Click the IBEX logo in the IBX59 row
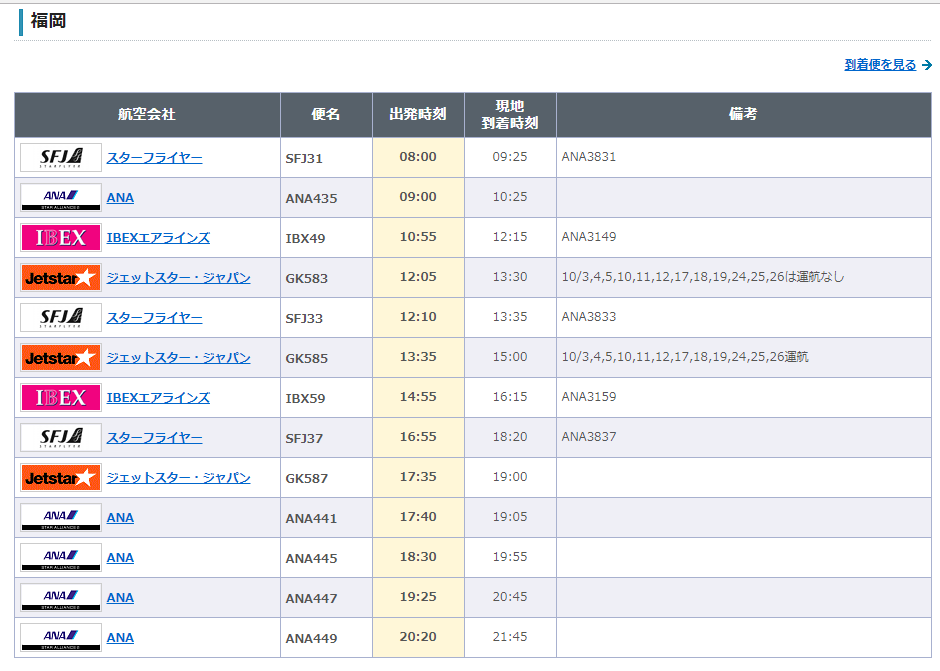The image size is (940, 671). 61,398
